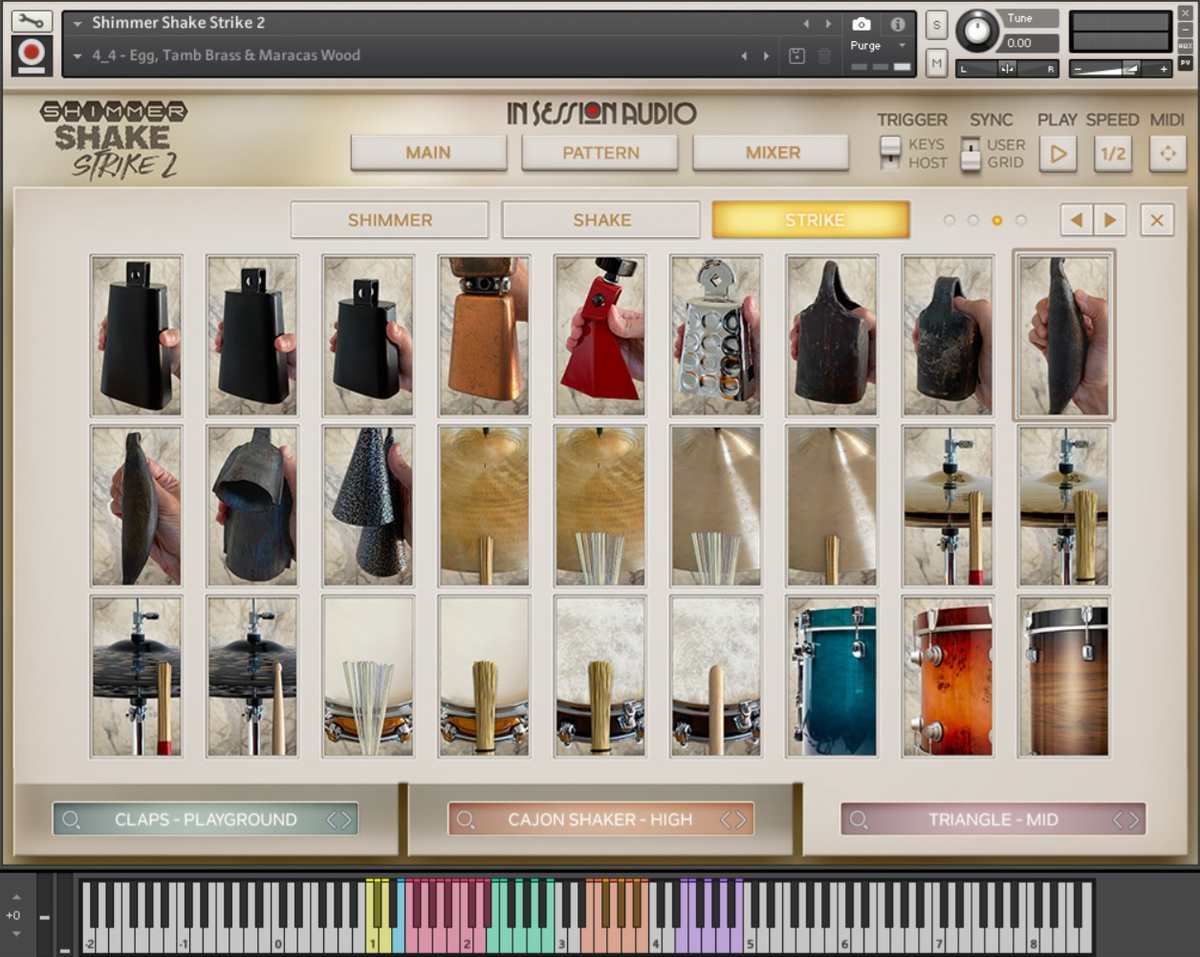The height and width of the screenshot is (957, 1200).
Task: Click the magnifier on Triangle - Mid
Action: 858,819
